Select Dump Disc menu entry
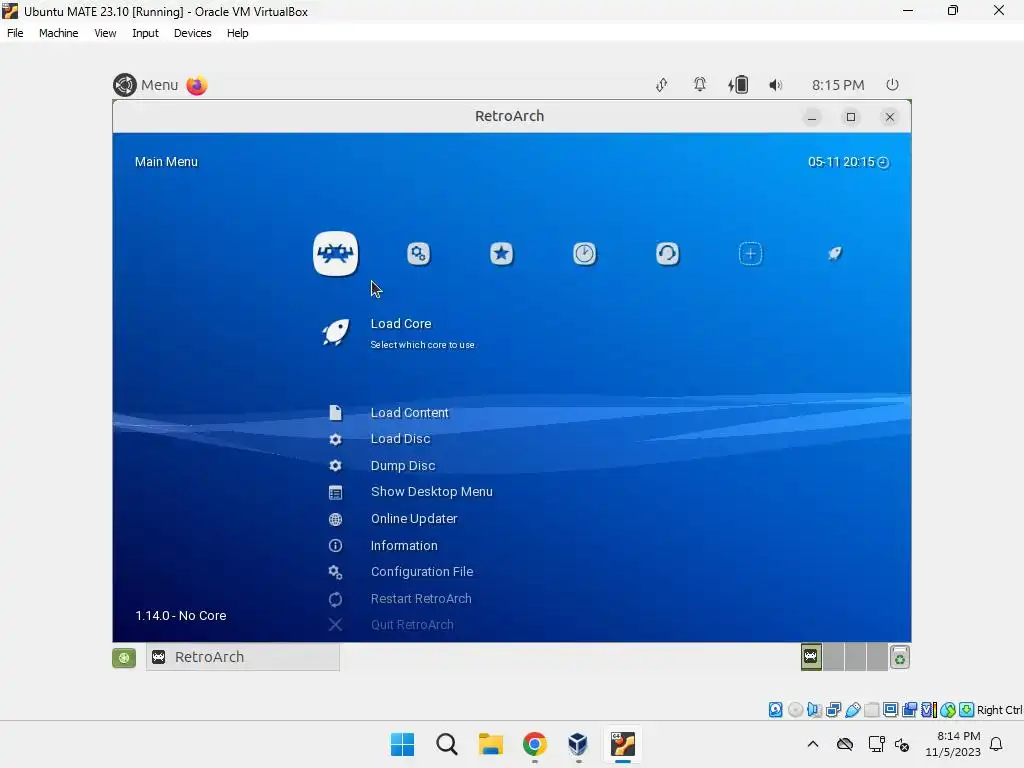The image size is (1024, 768). [403, 466]
